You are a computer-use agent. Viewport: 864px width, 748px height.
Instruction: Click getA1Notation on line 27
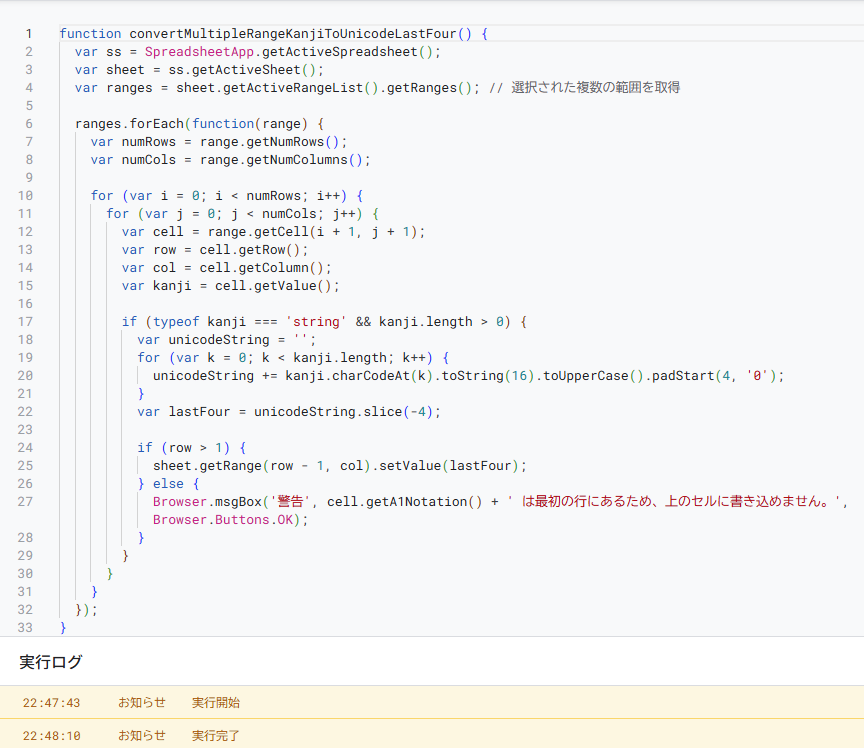tap(417, 502)
